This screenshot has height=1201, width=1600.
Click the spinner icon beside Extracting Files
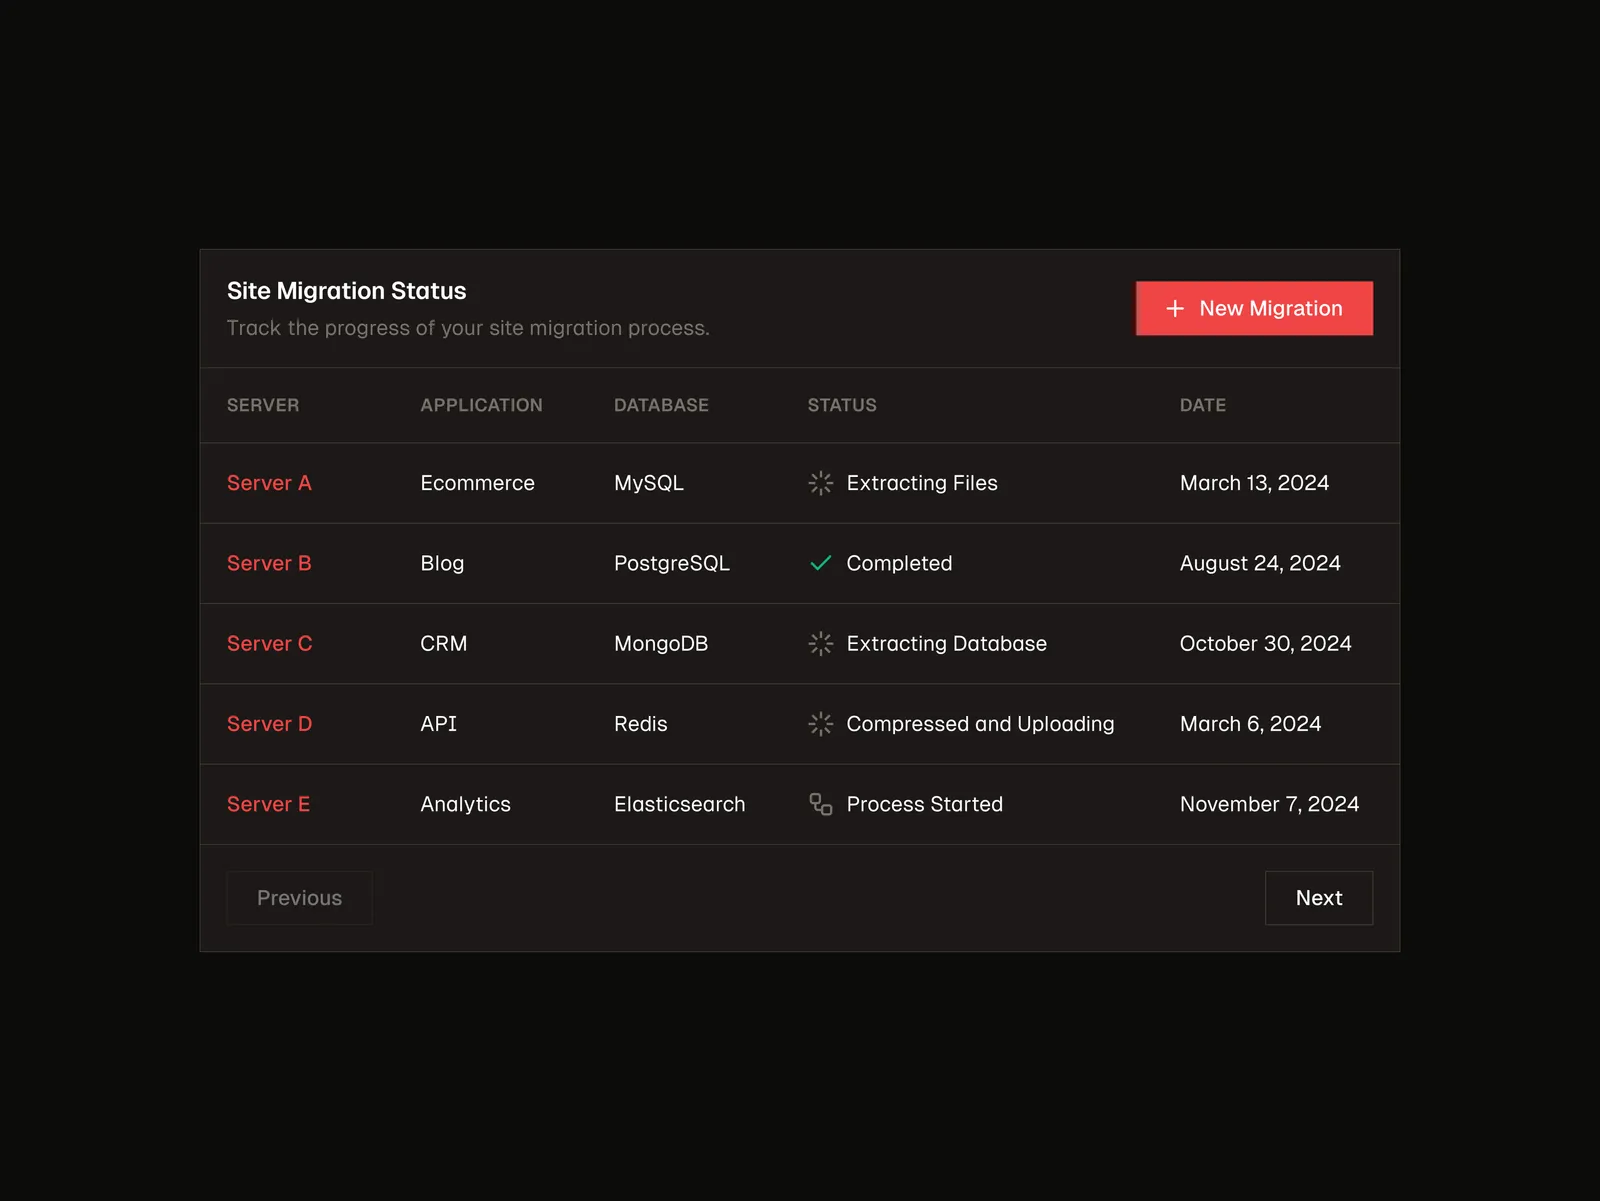click(820, 483)
